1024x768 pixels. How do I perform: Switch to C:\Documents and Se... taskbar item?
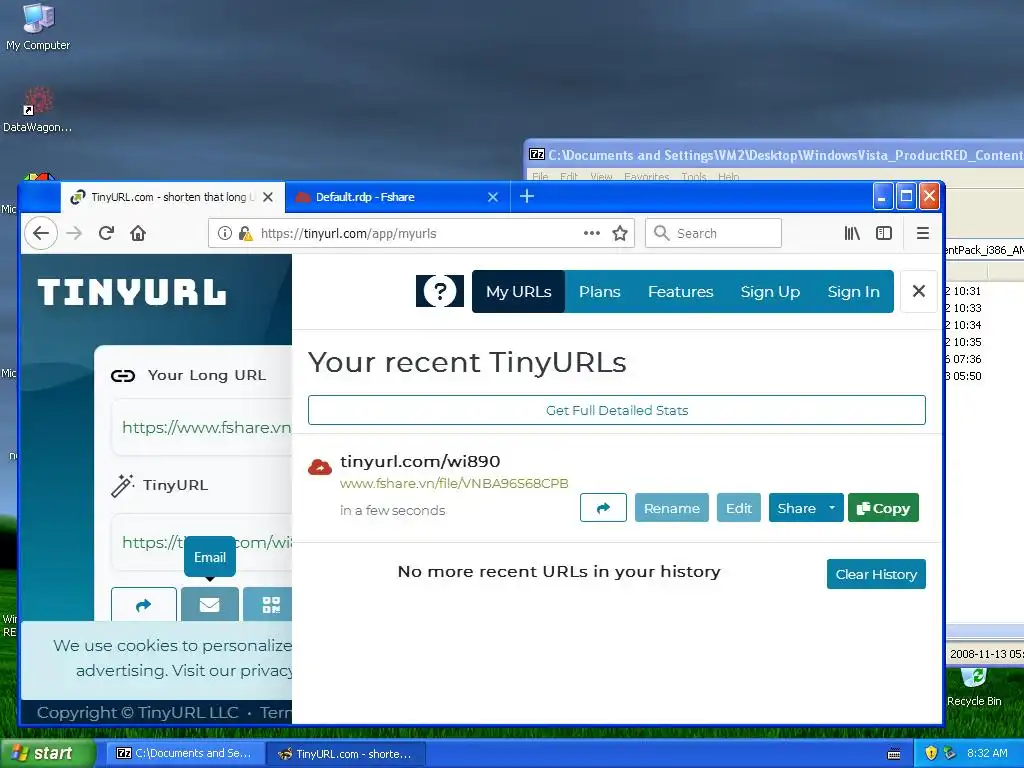click(x=185, y=753)
